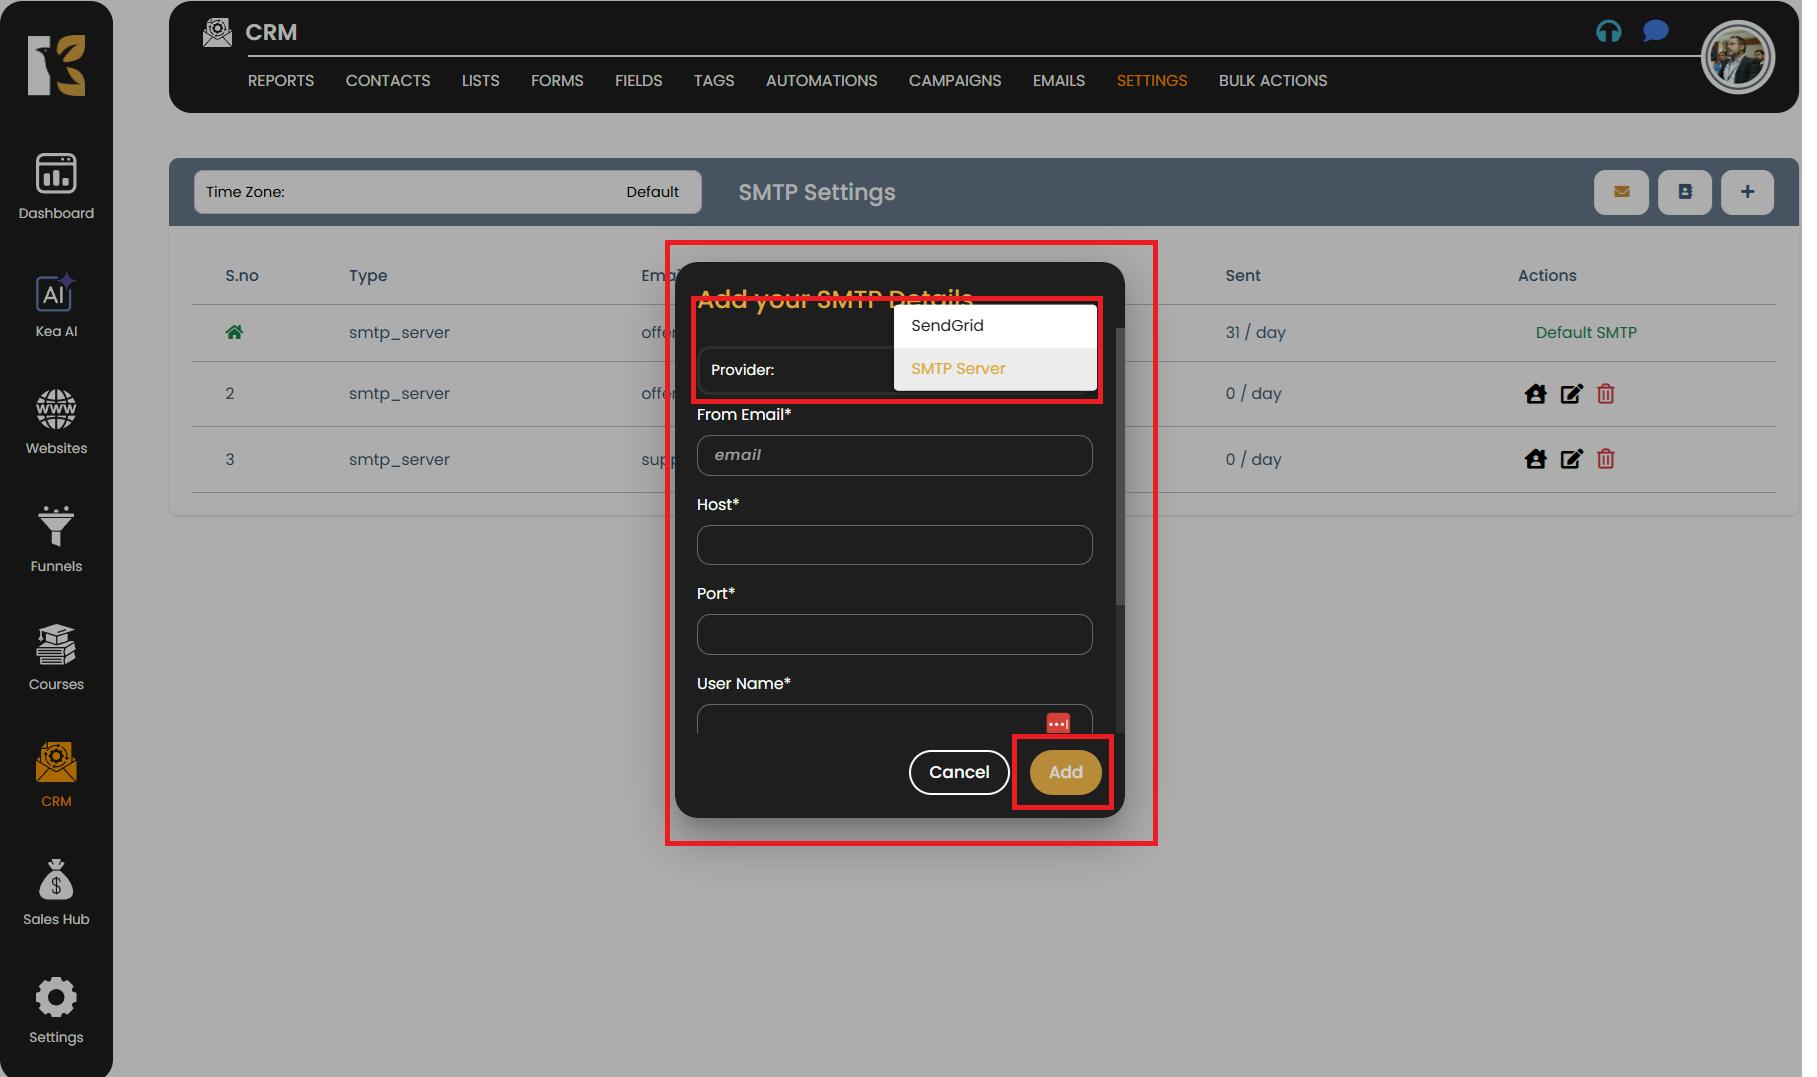1817x1077 pixels.
Task: Delete SMTP row 2 with trash icon
Action: 1605,394
